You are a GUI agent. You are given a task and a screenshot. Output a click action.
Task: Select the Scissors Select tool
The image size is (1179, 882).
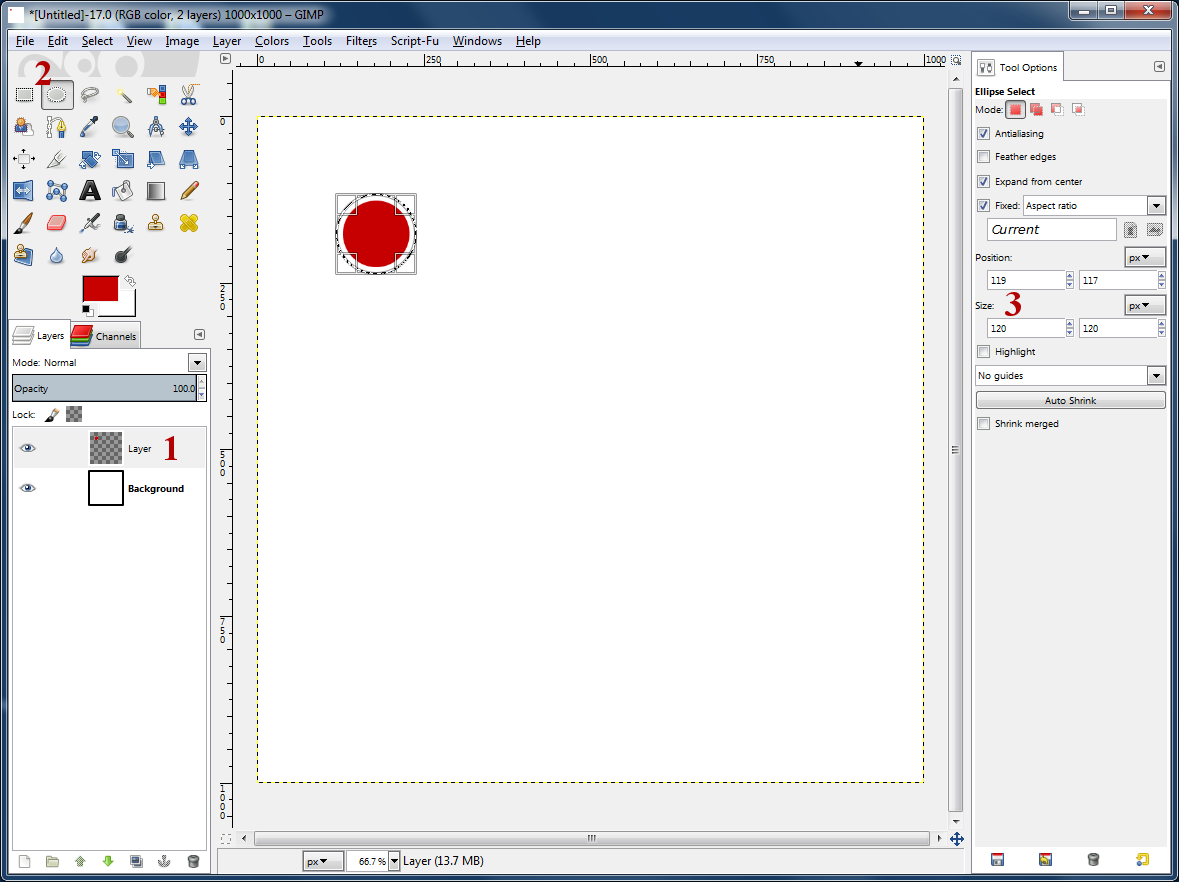click(x=189, y=95)
